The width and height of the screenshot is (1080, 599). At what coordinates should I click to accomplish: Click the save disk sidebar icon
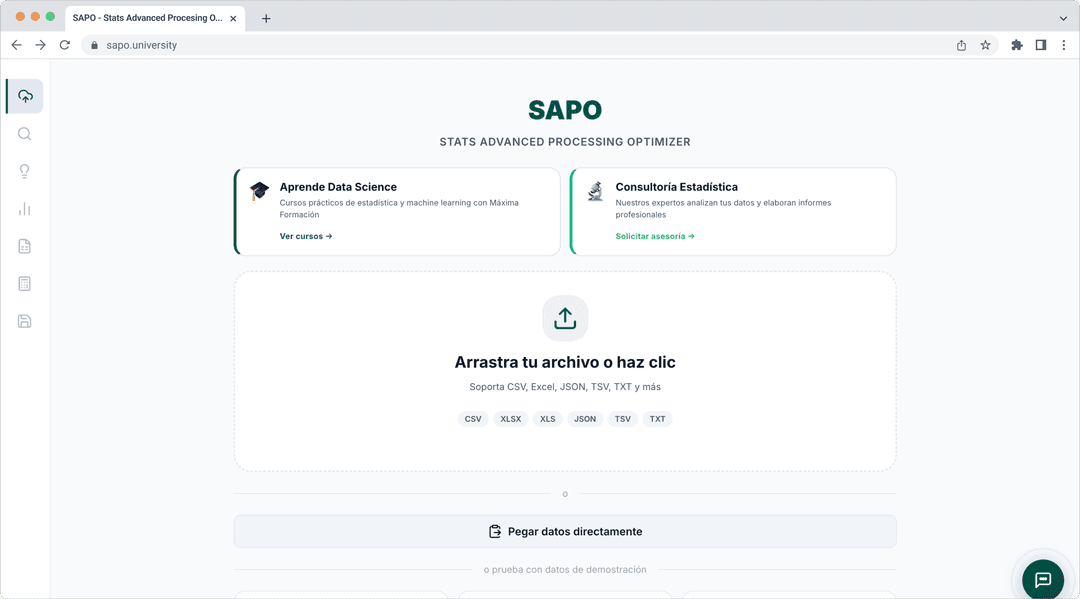coord(25,322)
